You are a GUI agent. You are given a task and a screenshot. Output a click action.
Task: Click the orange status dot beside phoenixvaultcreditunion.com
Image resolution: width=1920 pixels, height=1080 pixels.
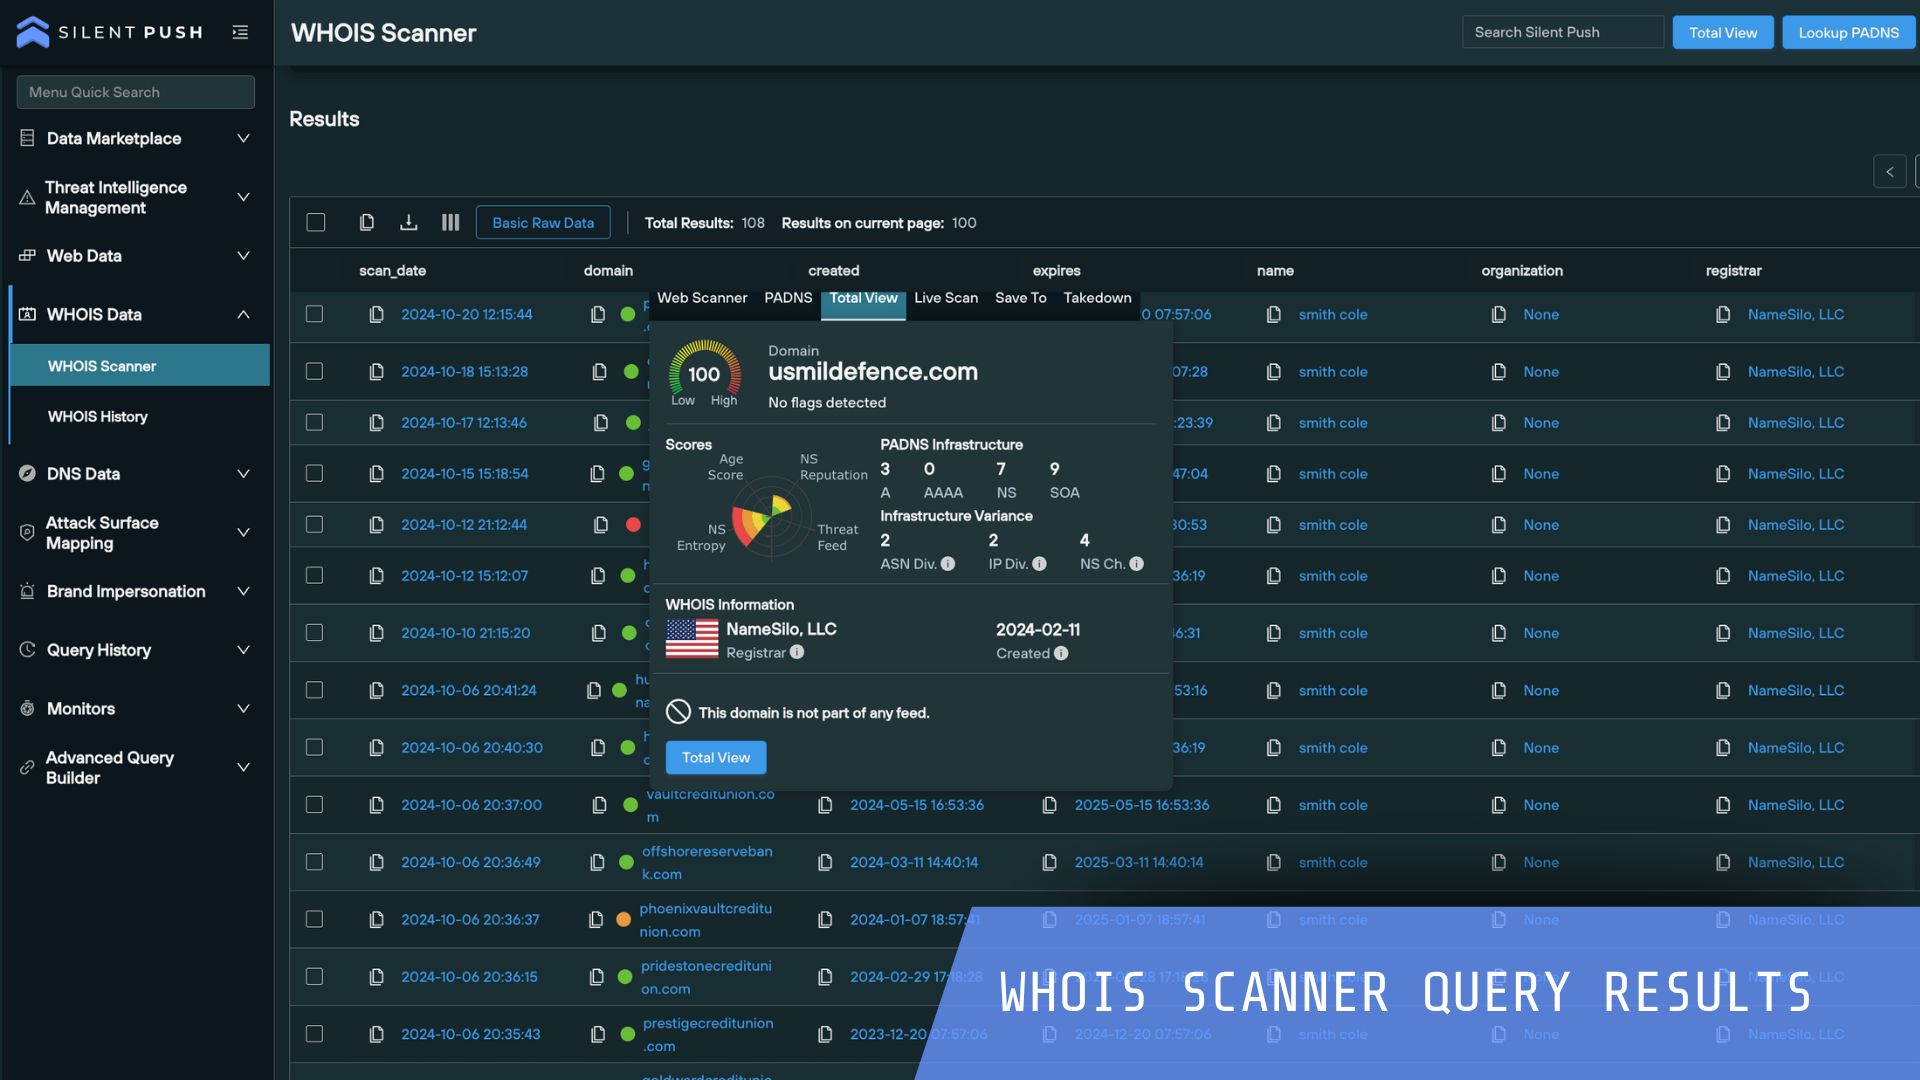(x=623, y=919)
